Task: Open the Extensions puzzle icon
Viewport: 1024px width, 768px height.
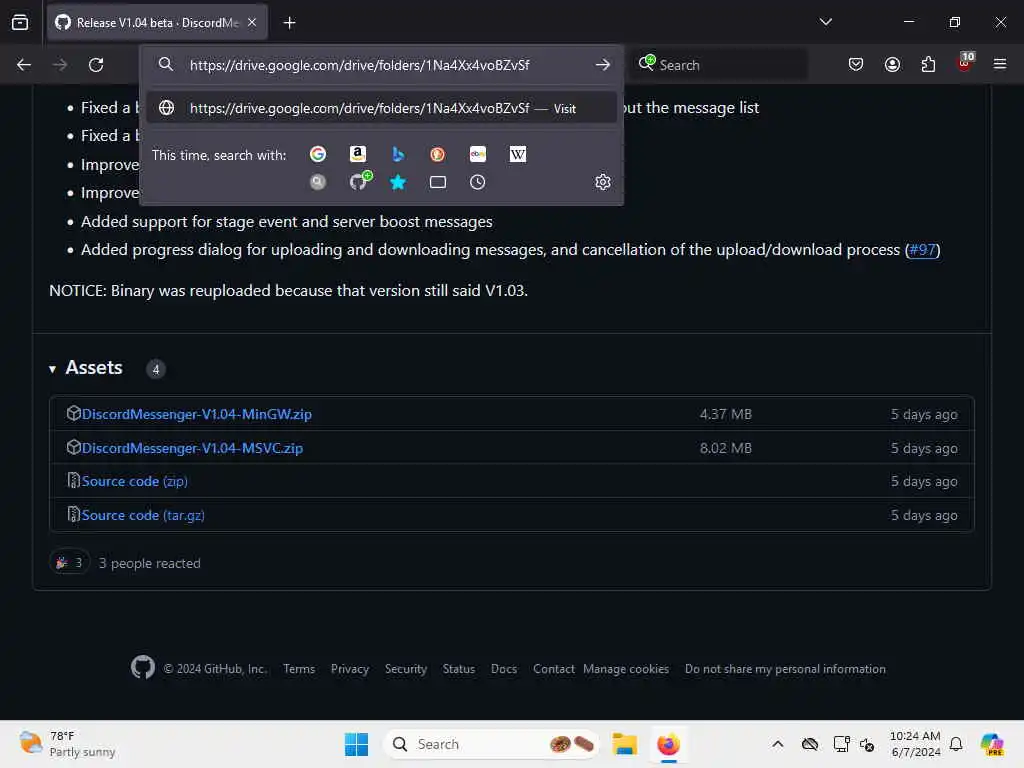Action: (928, 65)
